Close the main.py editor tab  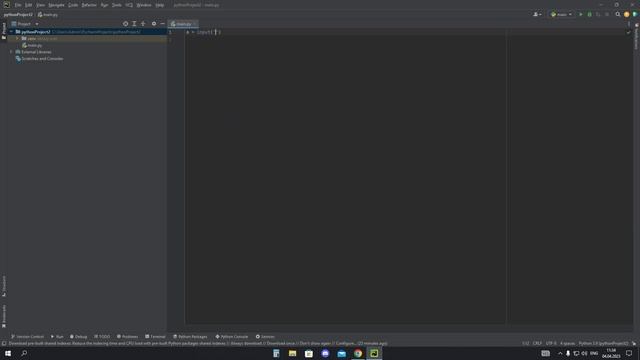point(195,24)
